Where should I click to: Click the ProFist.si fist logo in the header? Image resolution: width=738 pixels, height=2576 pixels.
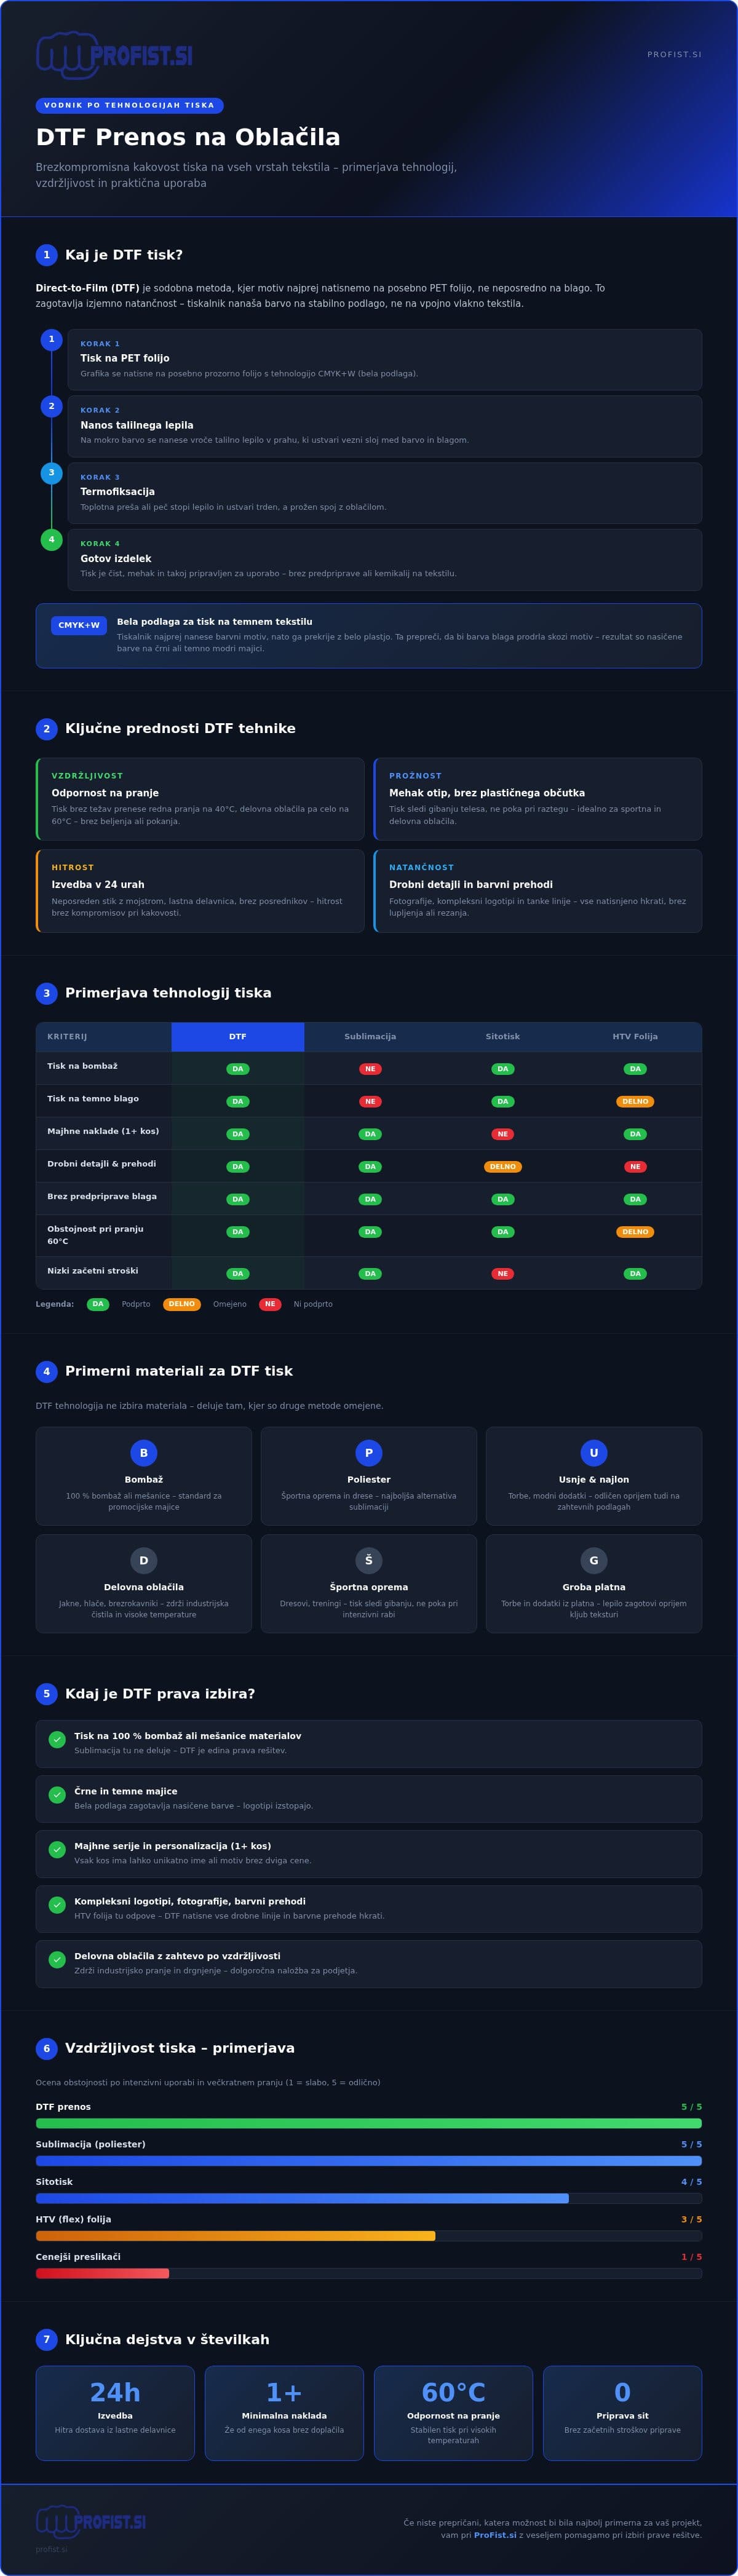click(114, 55)
